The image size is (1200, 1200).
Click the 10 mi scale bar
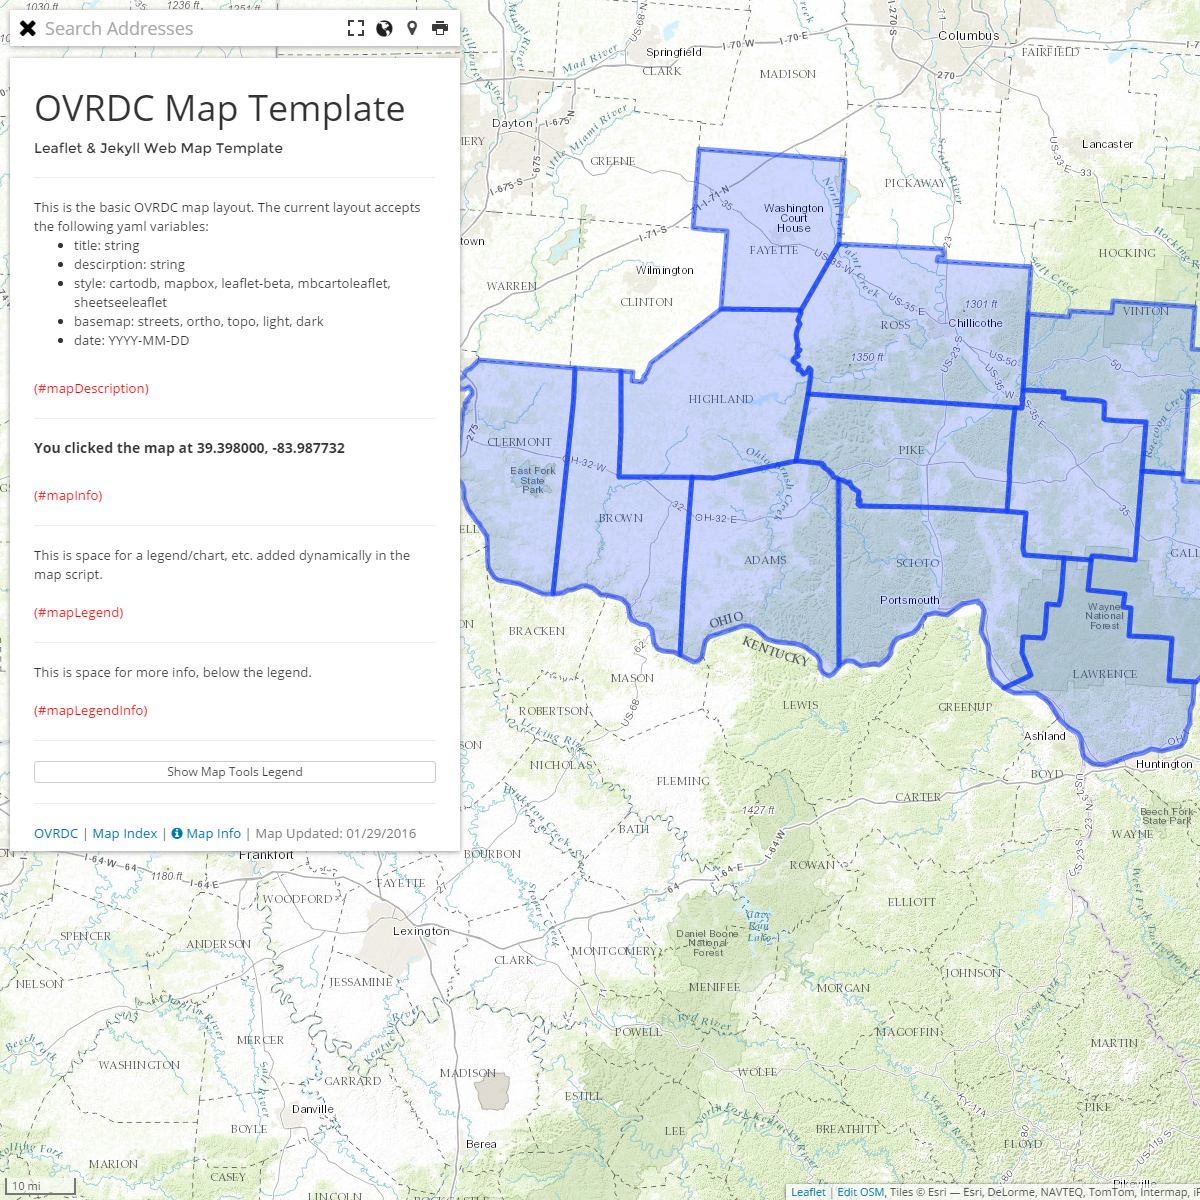(x=42, y=1187)
